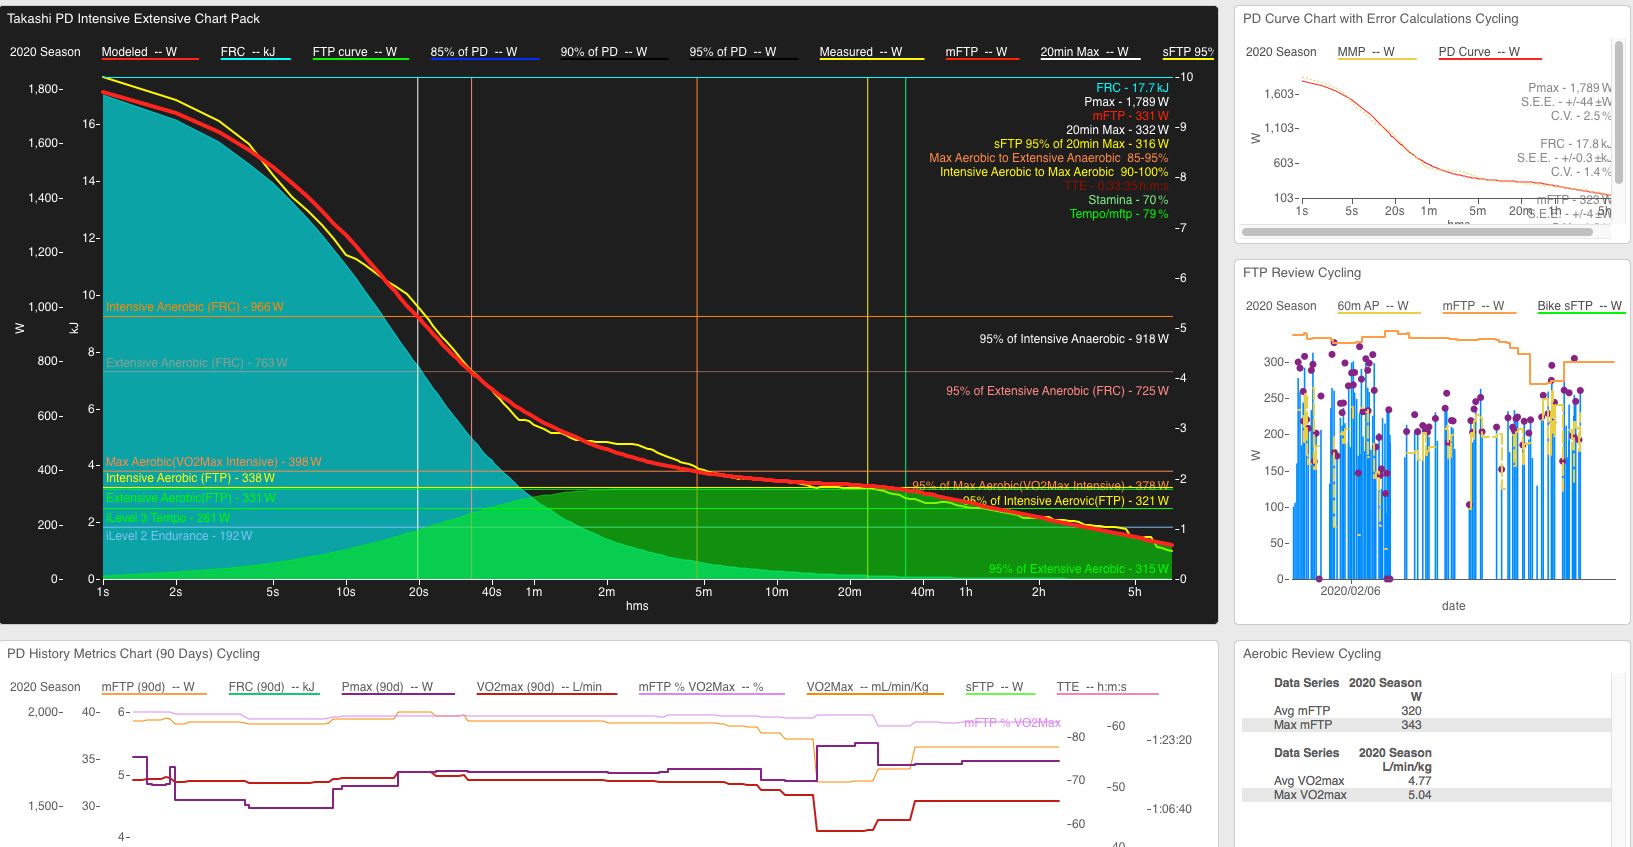
Task: Select the 'Avg mFTP' row in the Aerobic Review table
Action: point(1426,711)
